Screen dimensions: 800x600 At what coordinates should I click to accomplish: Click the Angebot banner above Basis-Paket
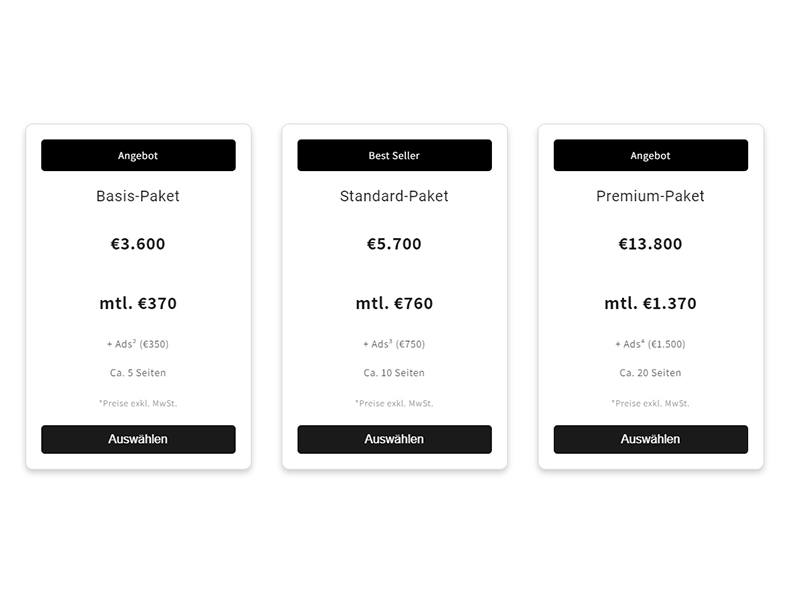[x=138, y=155]
